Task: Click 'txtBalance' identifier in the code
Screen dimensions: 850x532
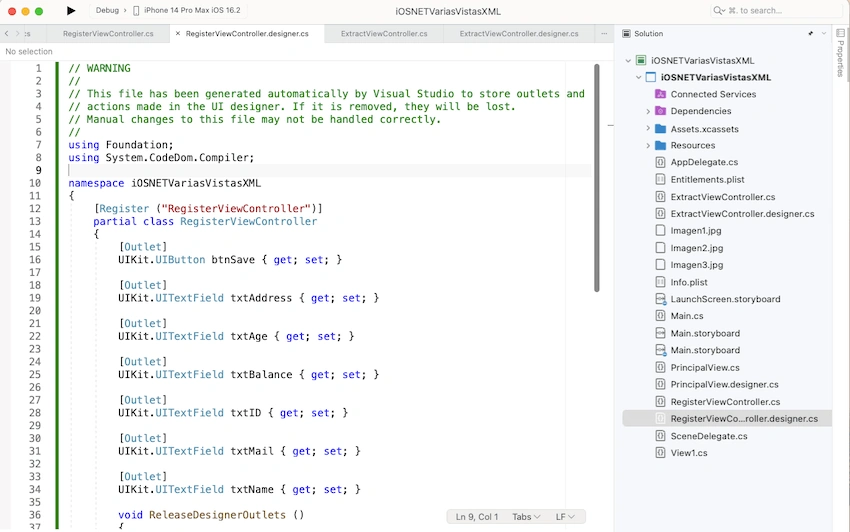Action: tap(261, 375)
